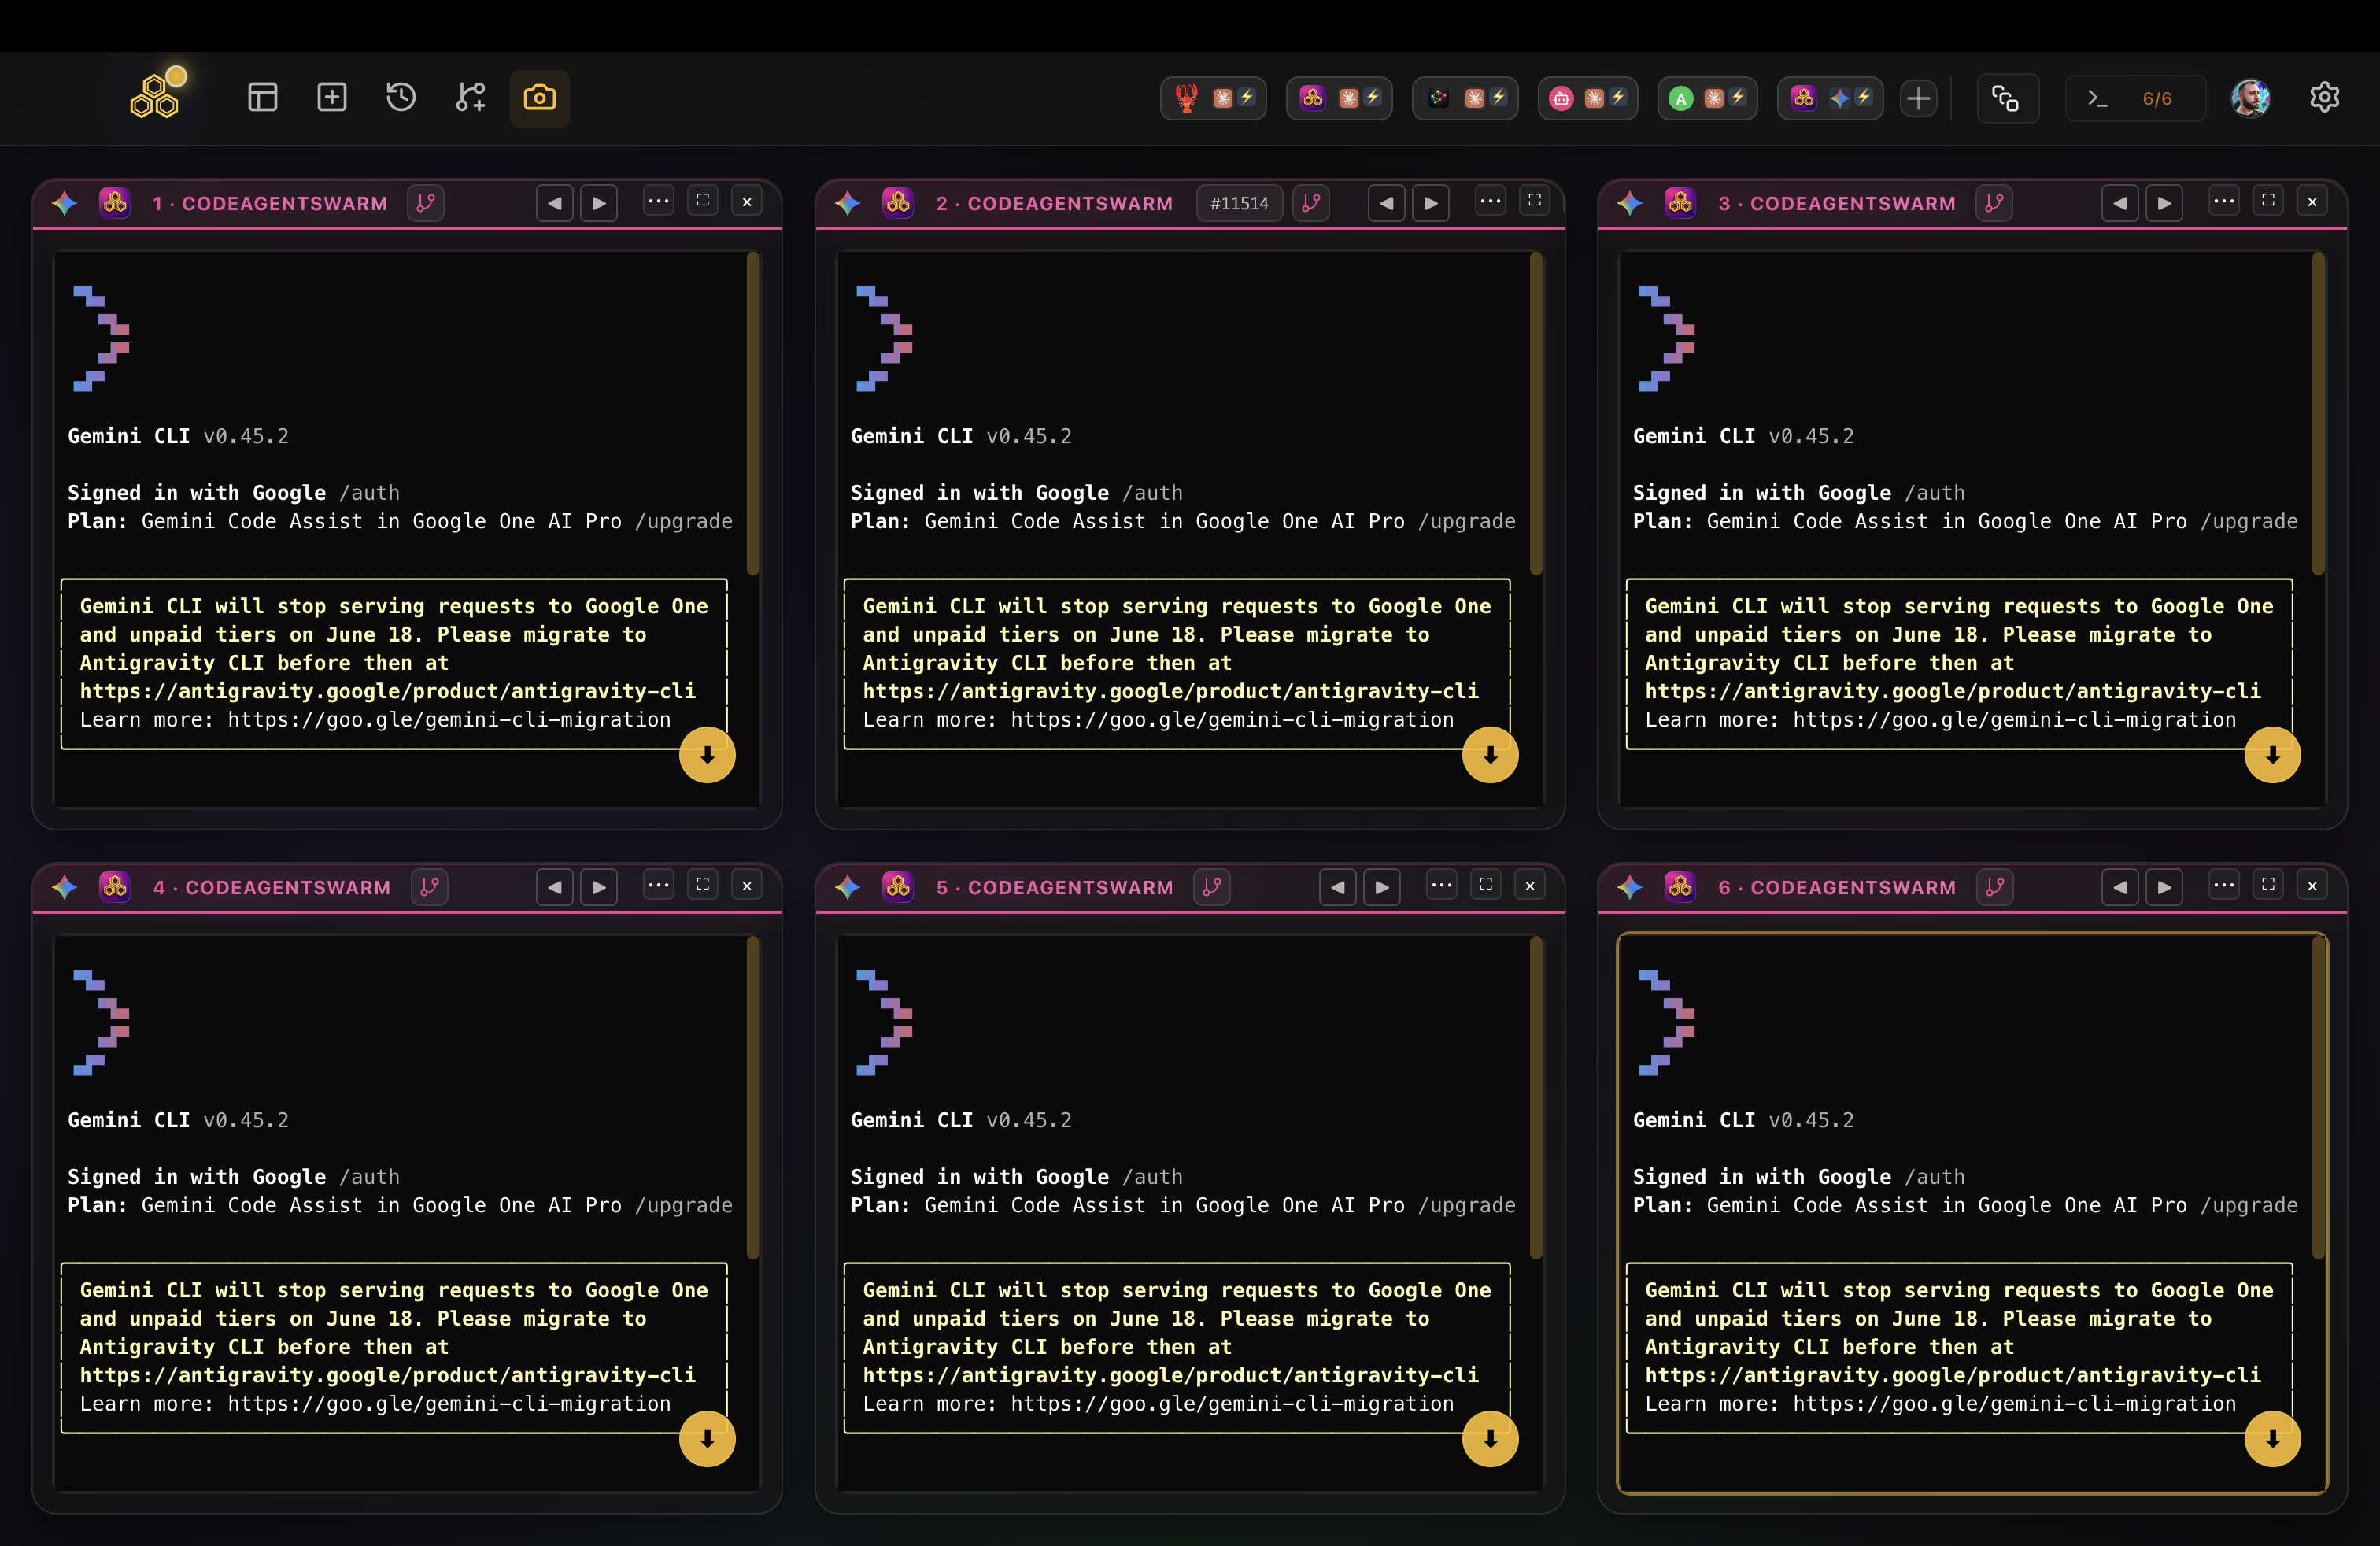Image resolution: width=2380 pixels, height=1546 pixels.
Task: Jump to bottom in terminal 2
Action: coord(1490,755)
